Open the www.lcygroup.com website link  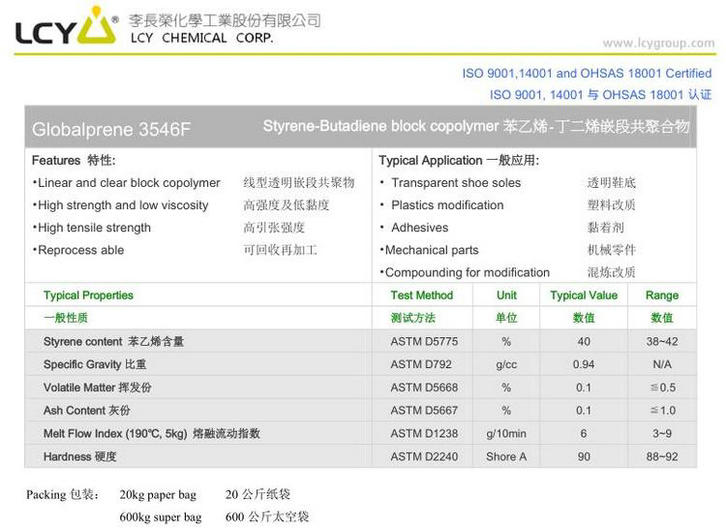(659, 43)
